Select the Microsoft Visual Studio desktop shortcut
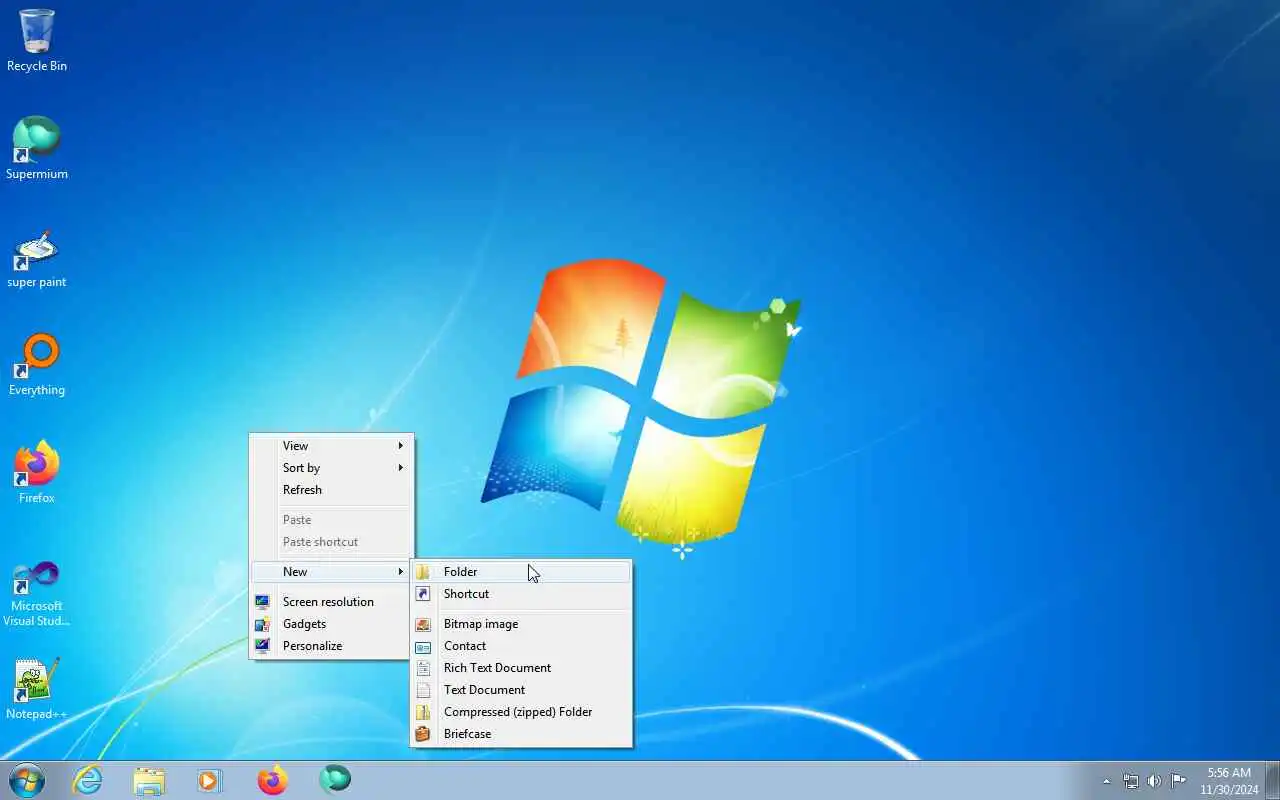This screenshot has height=800, width=1280. (x=37, y=594)
